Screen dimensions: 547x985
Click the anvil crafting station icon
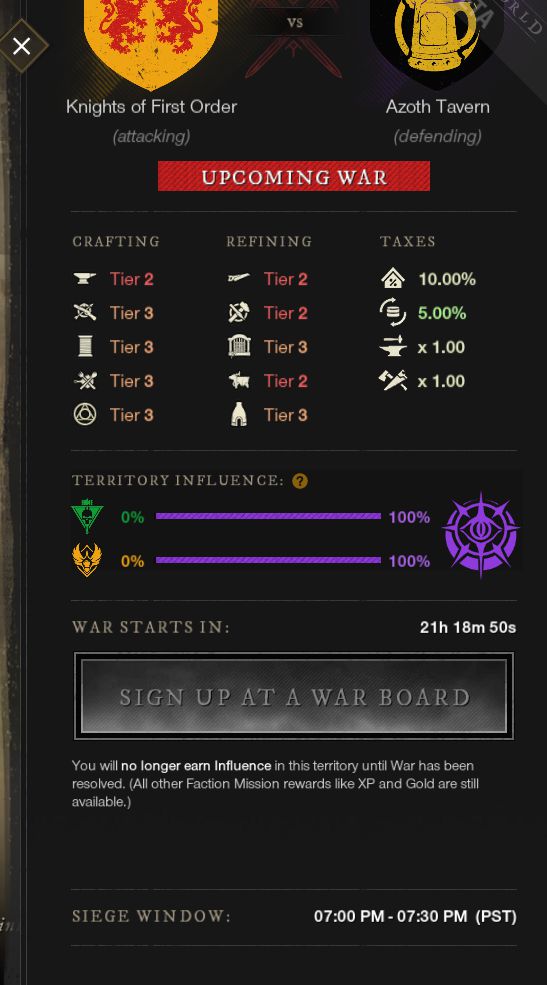point(85,278)
